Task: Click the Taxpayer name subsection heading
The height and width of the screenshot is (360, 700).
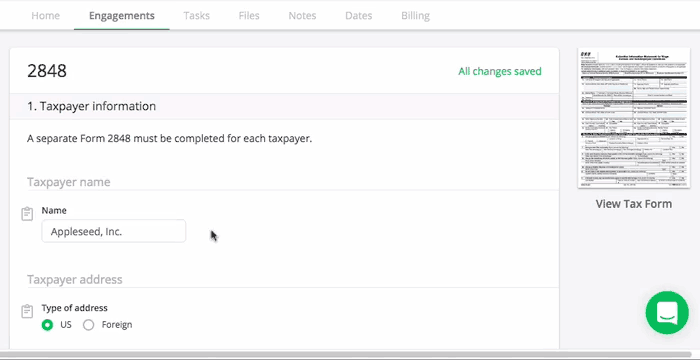Action: (69, 182)
